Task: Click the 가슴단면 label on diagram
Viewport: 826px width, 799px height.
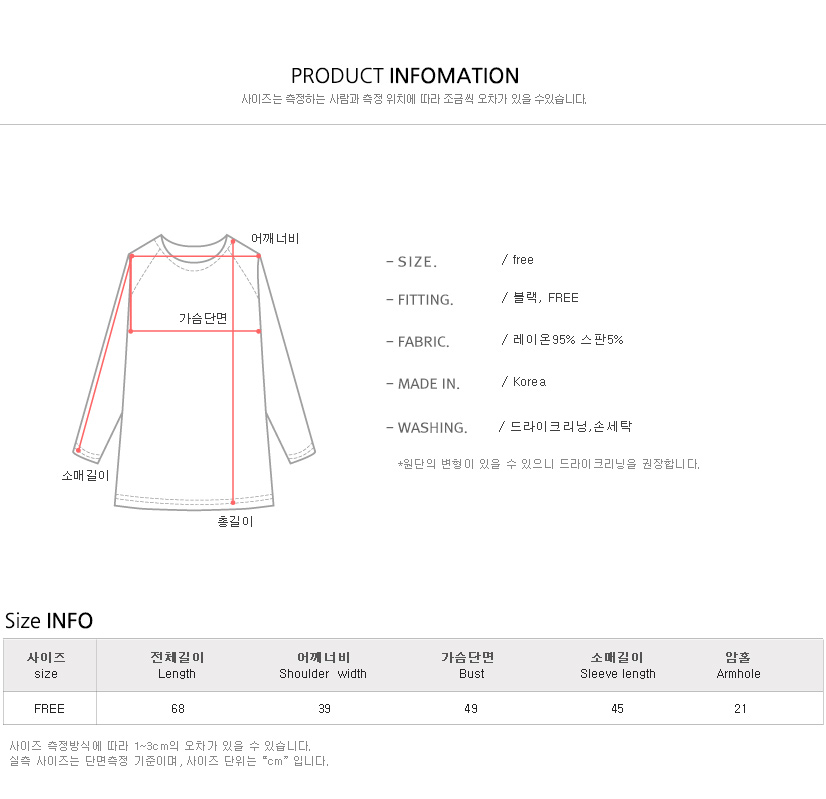Action: [203, 318]
